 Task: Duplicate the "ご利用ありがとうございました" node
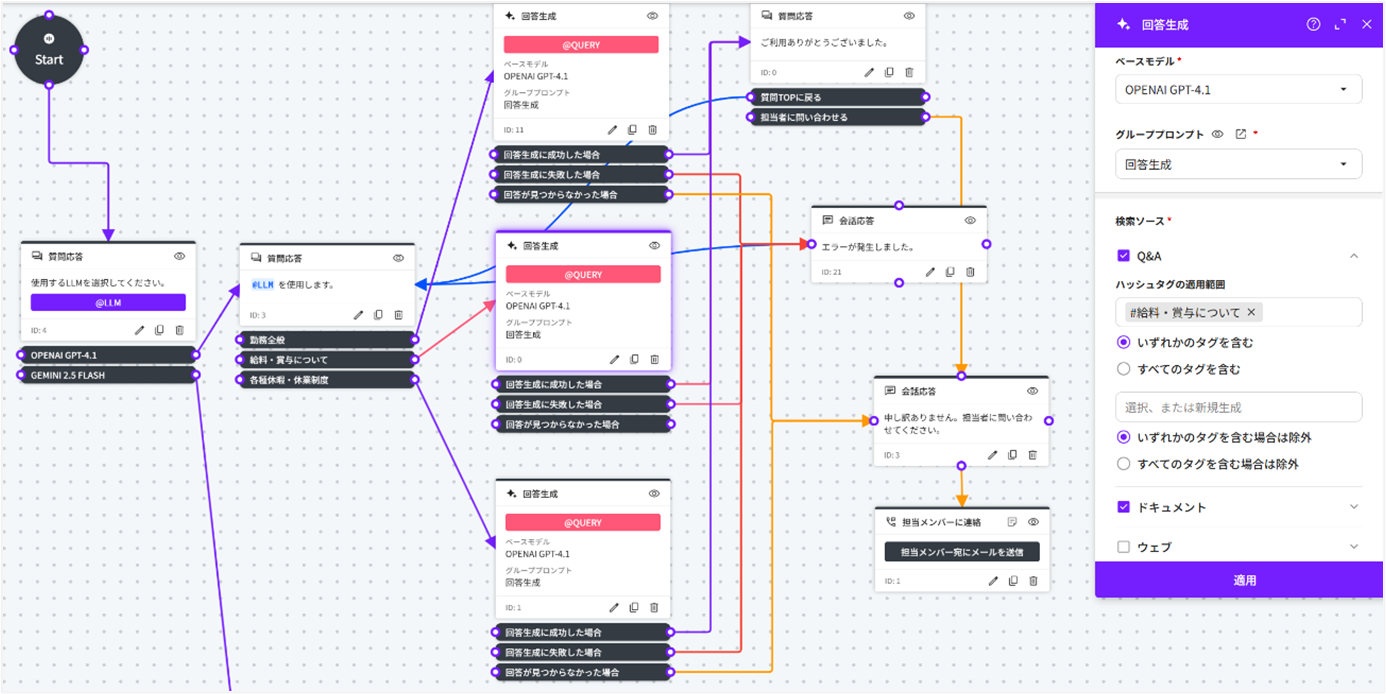click(x=889, y=72)
